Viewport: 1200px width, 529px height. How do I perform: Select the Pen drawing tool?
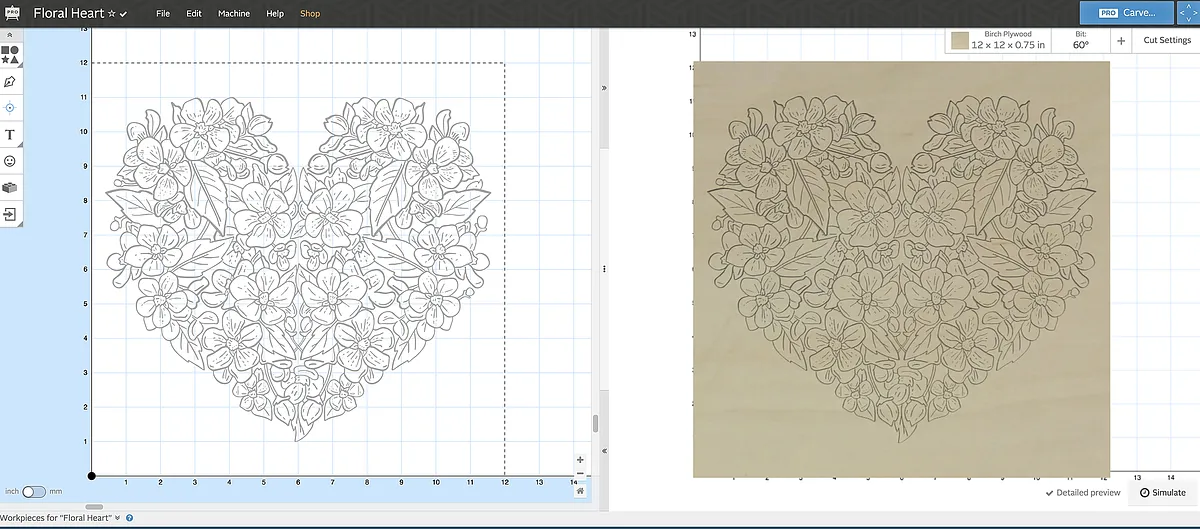10,81
